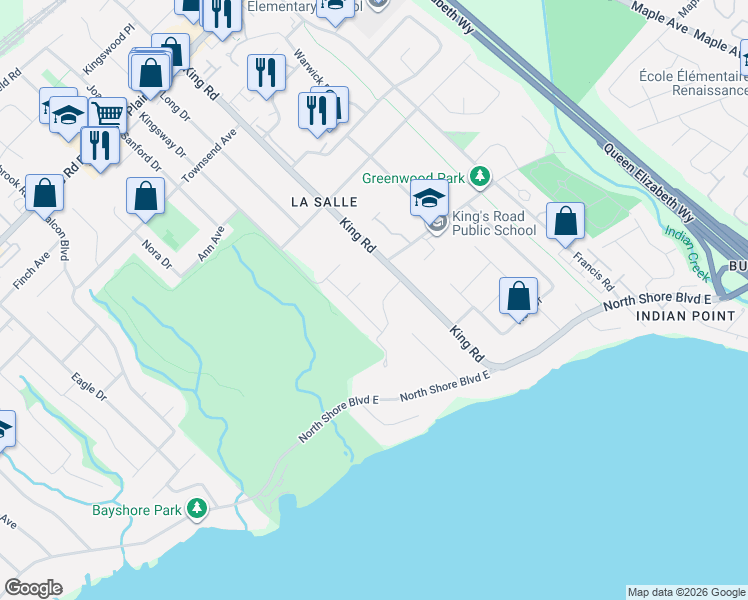The height and width of the screenshot is (600, 748).
Task: Click the North Shore Blvd E label near INDIAN POINT
Action: click(x=657, y=300)
